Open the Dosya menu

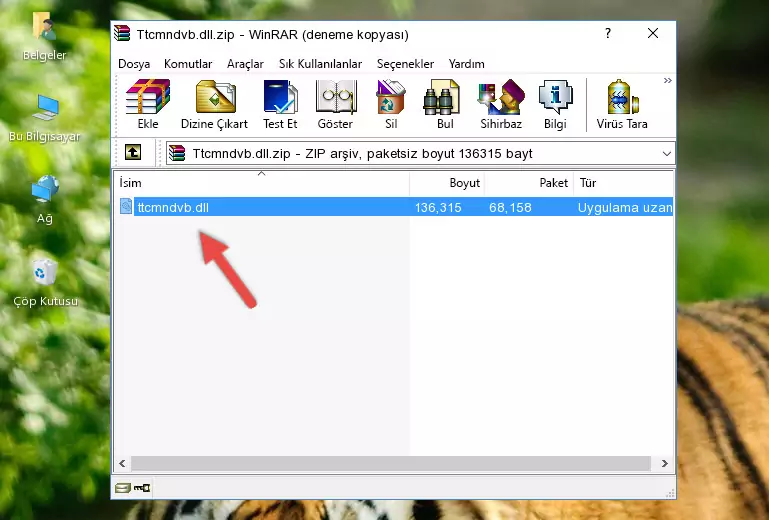(134, 64)
